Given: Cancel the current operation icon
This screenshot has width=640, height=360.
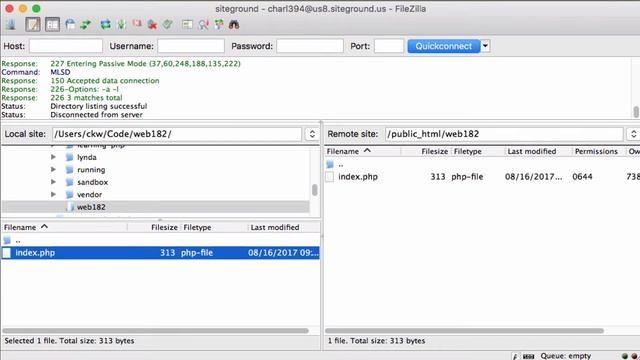Looking at the screenshot, I should click(x=137, y=24).
